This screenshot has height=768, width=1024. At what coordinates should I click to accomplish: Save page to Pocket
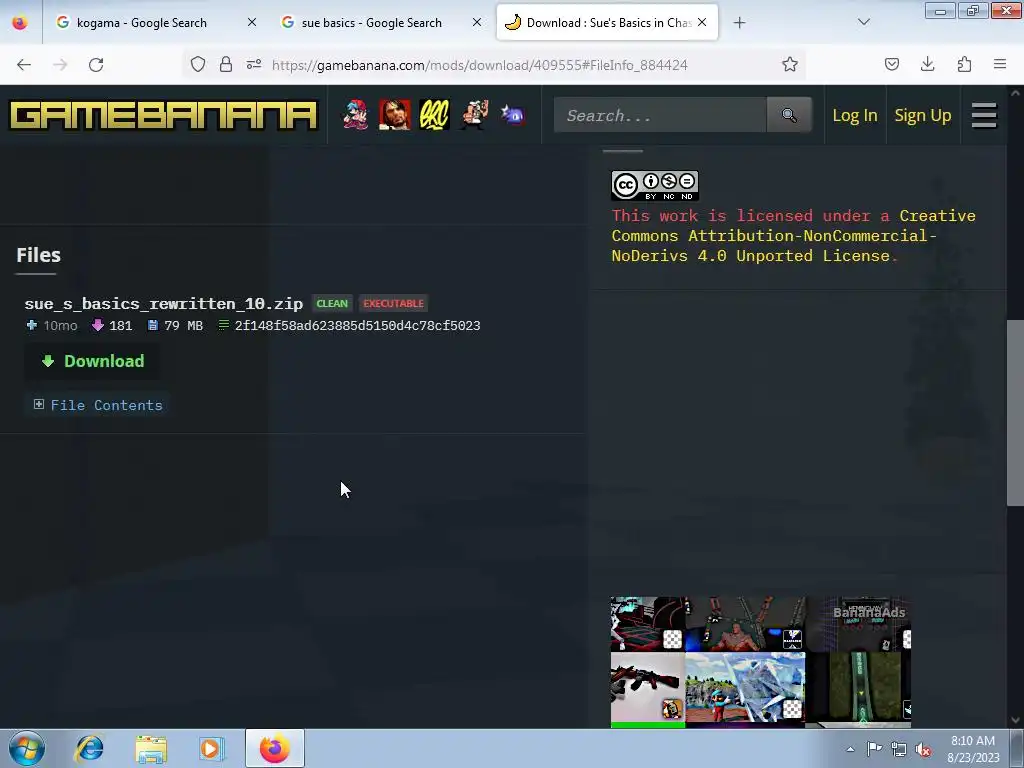[891, 65]
